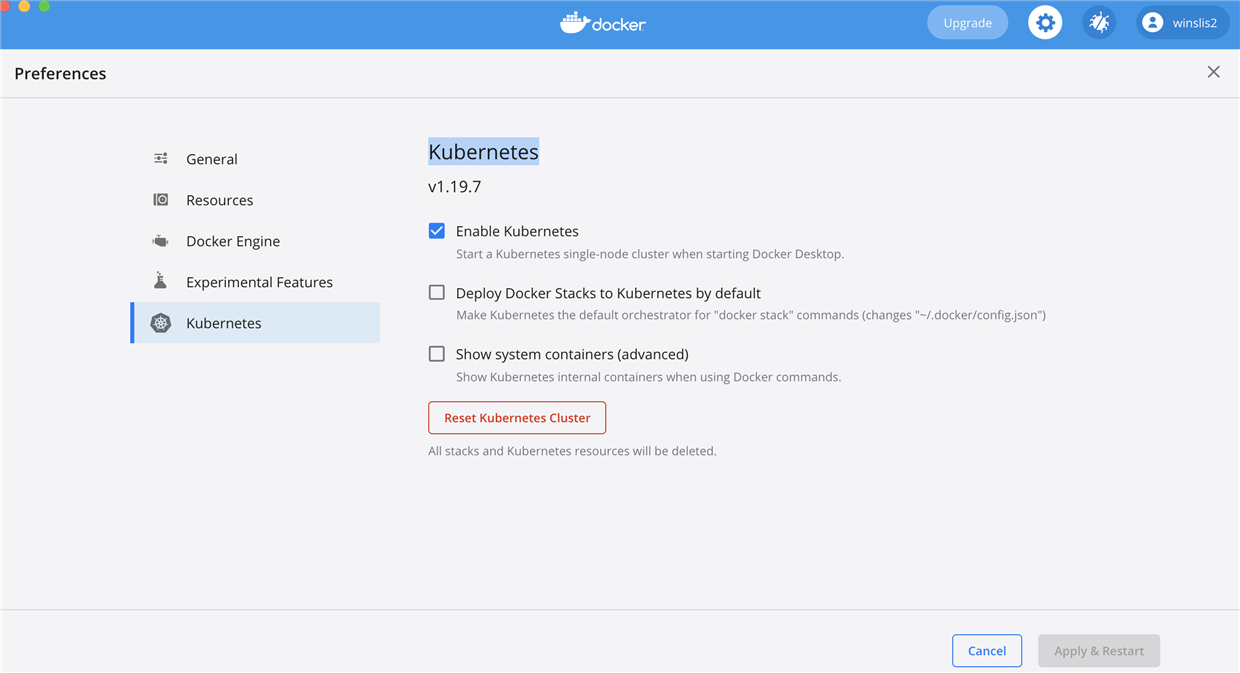
Task: Click the Apply & Restart button
Action: (x=1099, y=651)
